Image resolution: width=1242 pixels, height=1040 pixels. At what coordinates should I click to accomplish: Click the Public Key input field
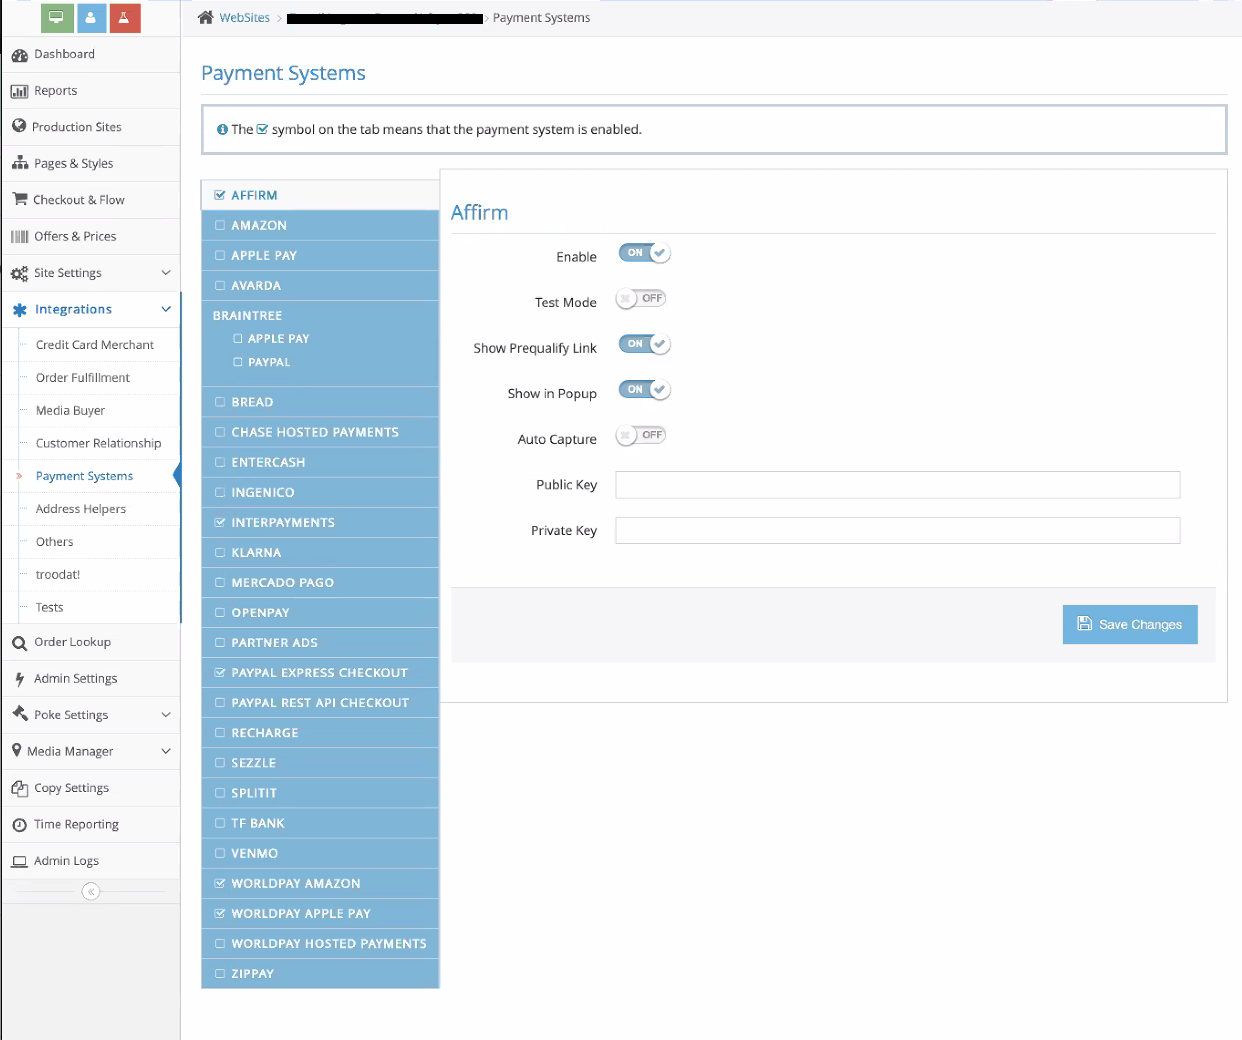pyautogui.click(x=897, y=485)
